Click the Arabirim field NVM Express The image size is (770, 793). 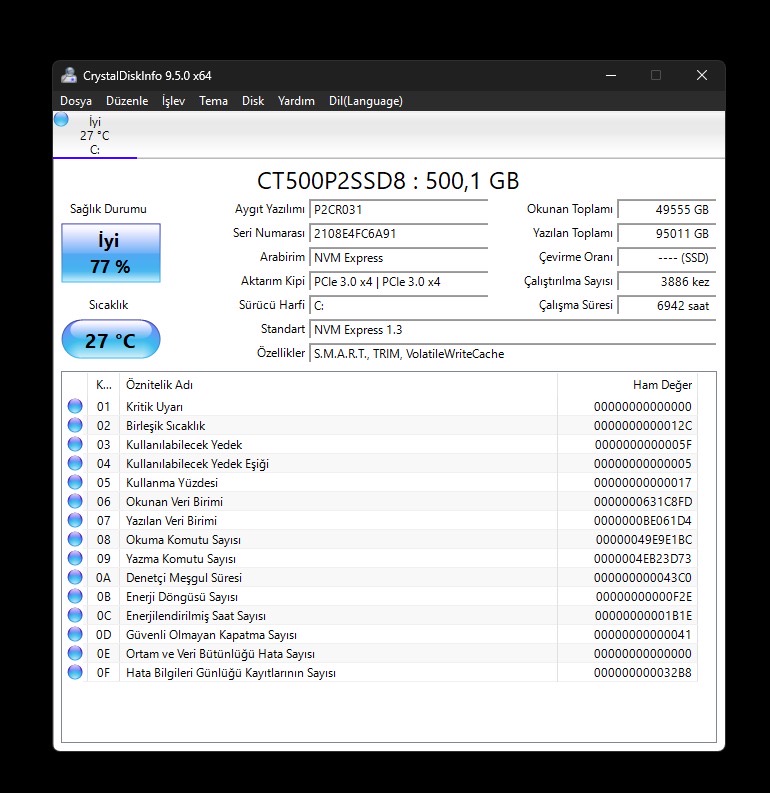click(x=398, y=258)
